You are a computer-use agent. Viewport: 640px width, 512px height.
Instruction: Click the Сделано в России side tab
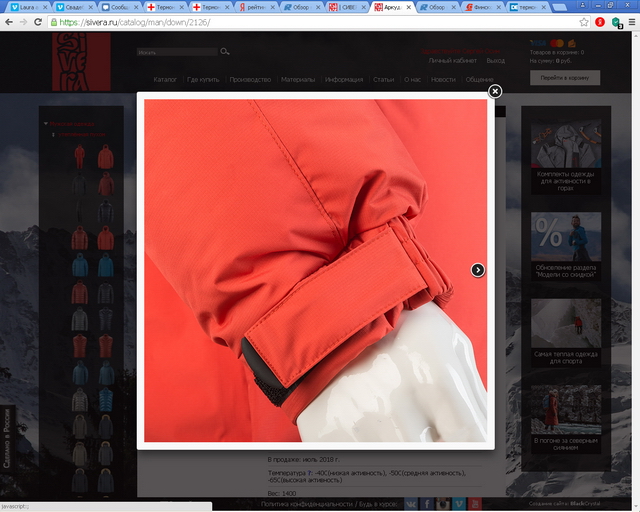[x=7, y=439]
